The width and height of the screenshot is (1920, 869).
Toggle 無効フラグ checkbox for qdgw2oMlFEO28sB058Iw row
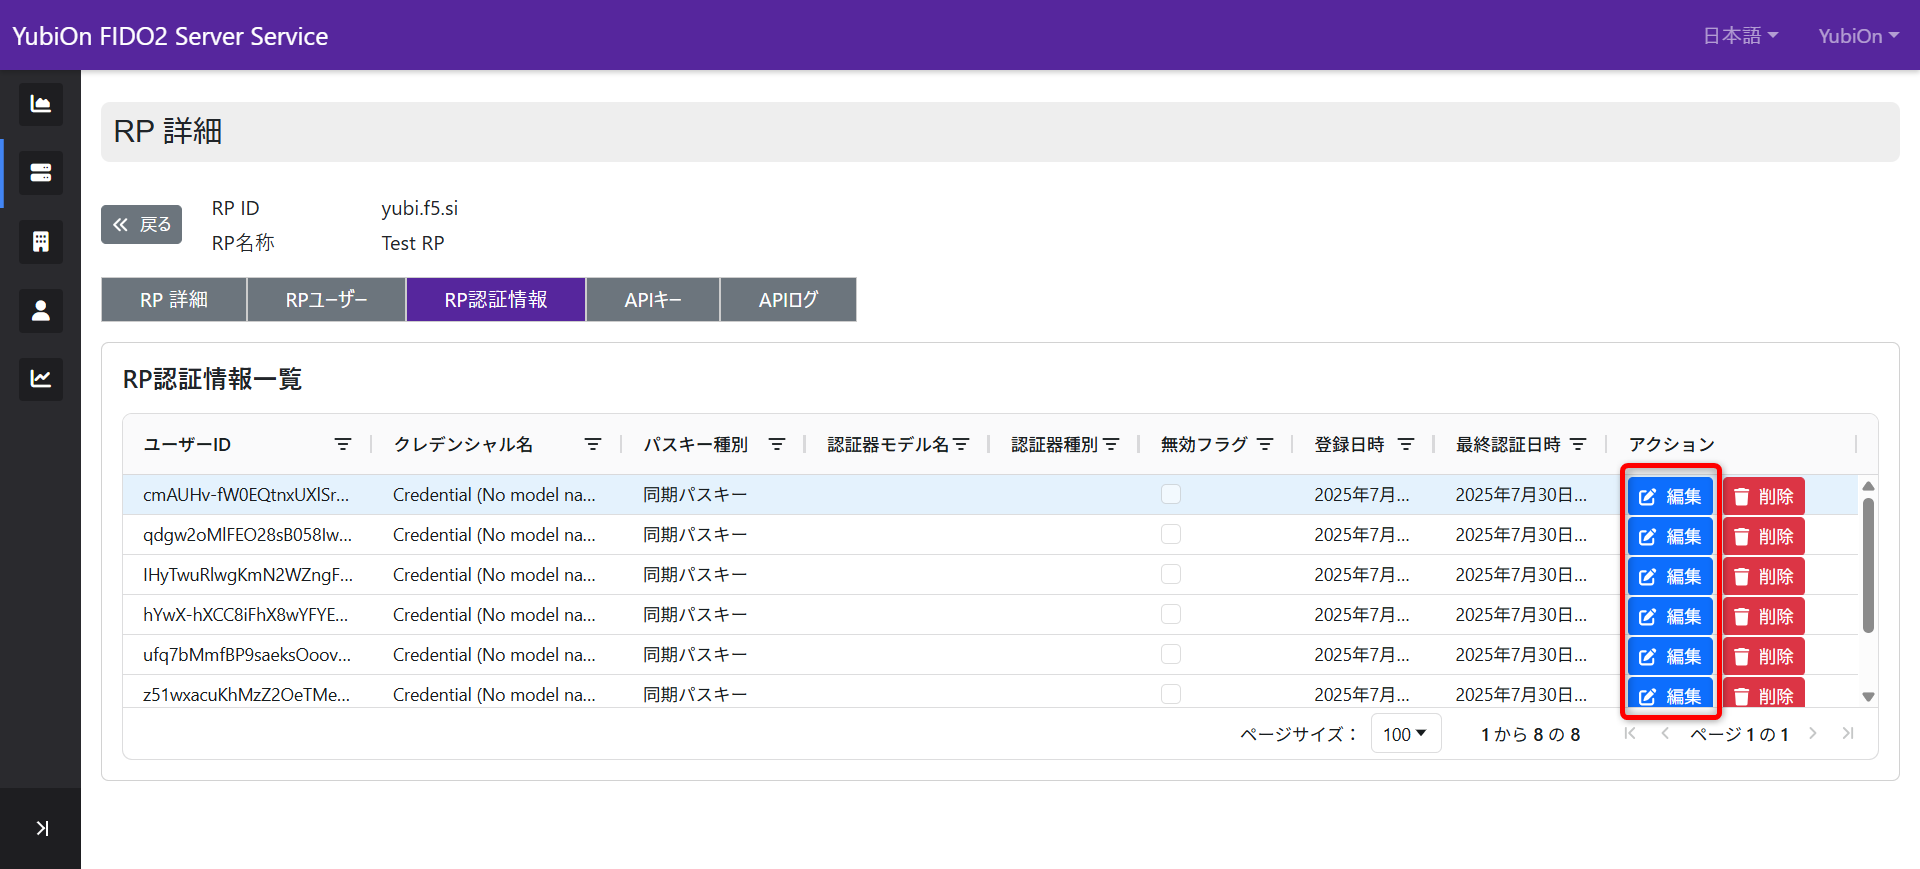[x=1171, y=534]
